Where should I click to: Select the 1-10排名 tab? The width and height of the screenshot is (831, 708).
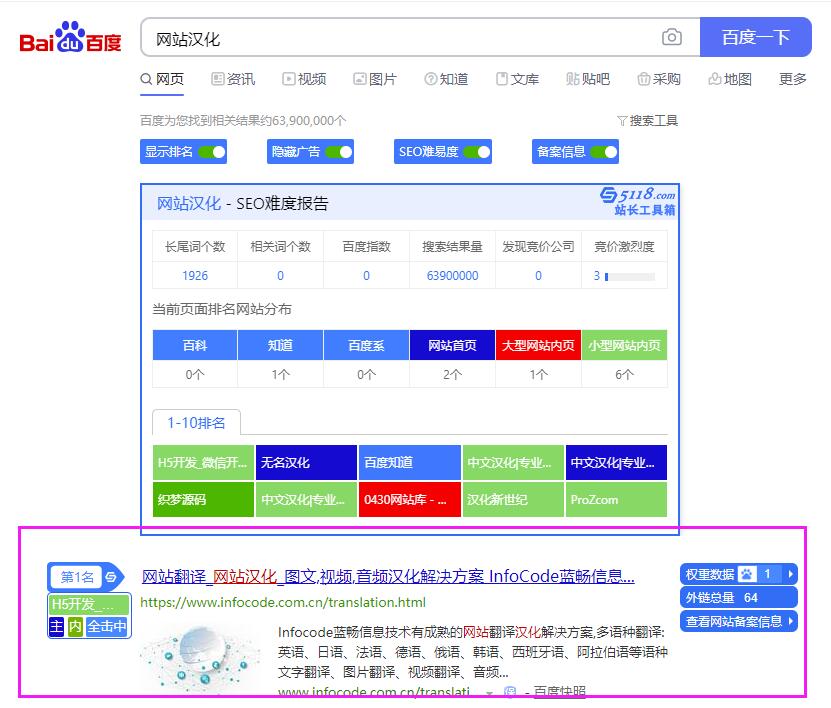(196, 422)
